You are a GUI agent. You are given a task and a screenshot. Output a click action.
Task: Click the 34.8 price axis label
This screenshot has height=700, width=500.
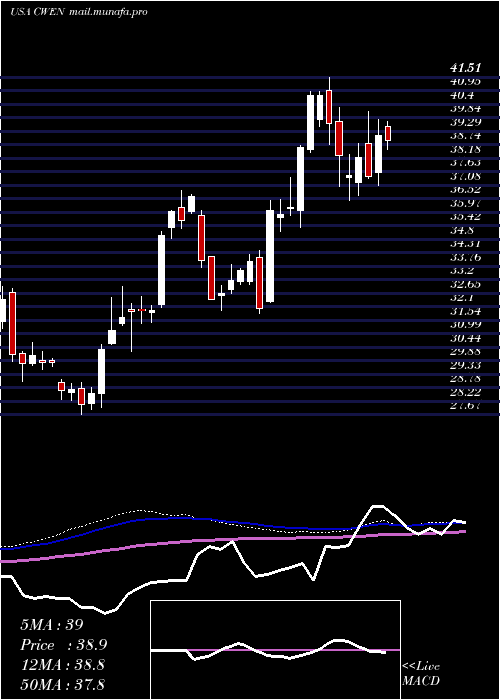point(462,230)
